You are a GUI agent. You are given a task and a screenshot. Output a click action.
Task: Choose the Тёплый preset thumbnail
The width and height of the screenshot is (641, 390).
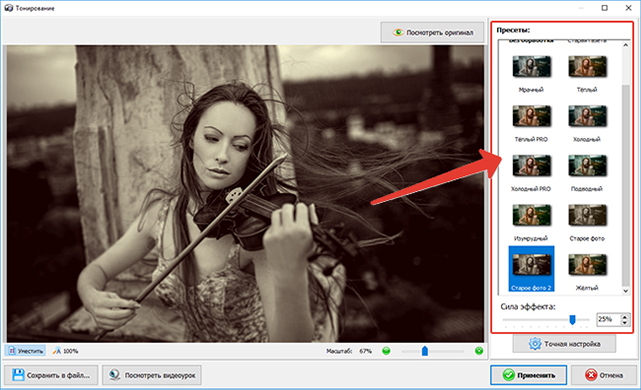click(587, 67)
